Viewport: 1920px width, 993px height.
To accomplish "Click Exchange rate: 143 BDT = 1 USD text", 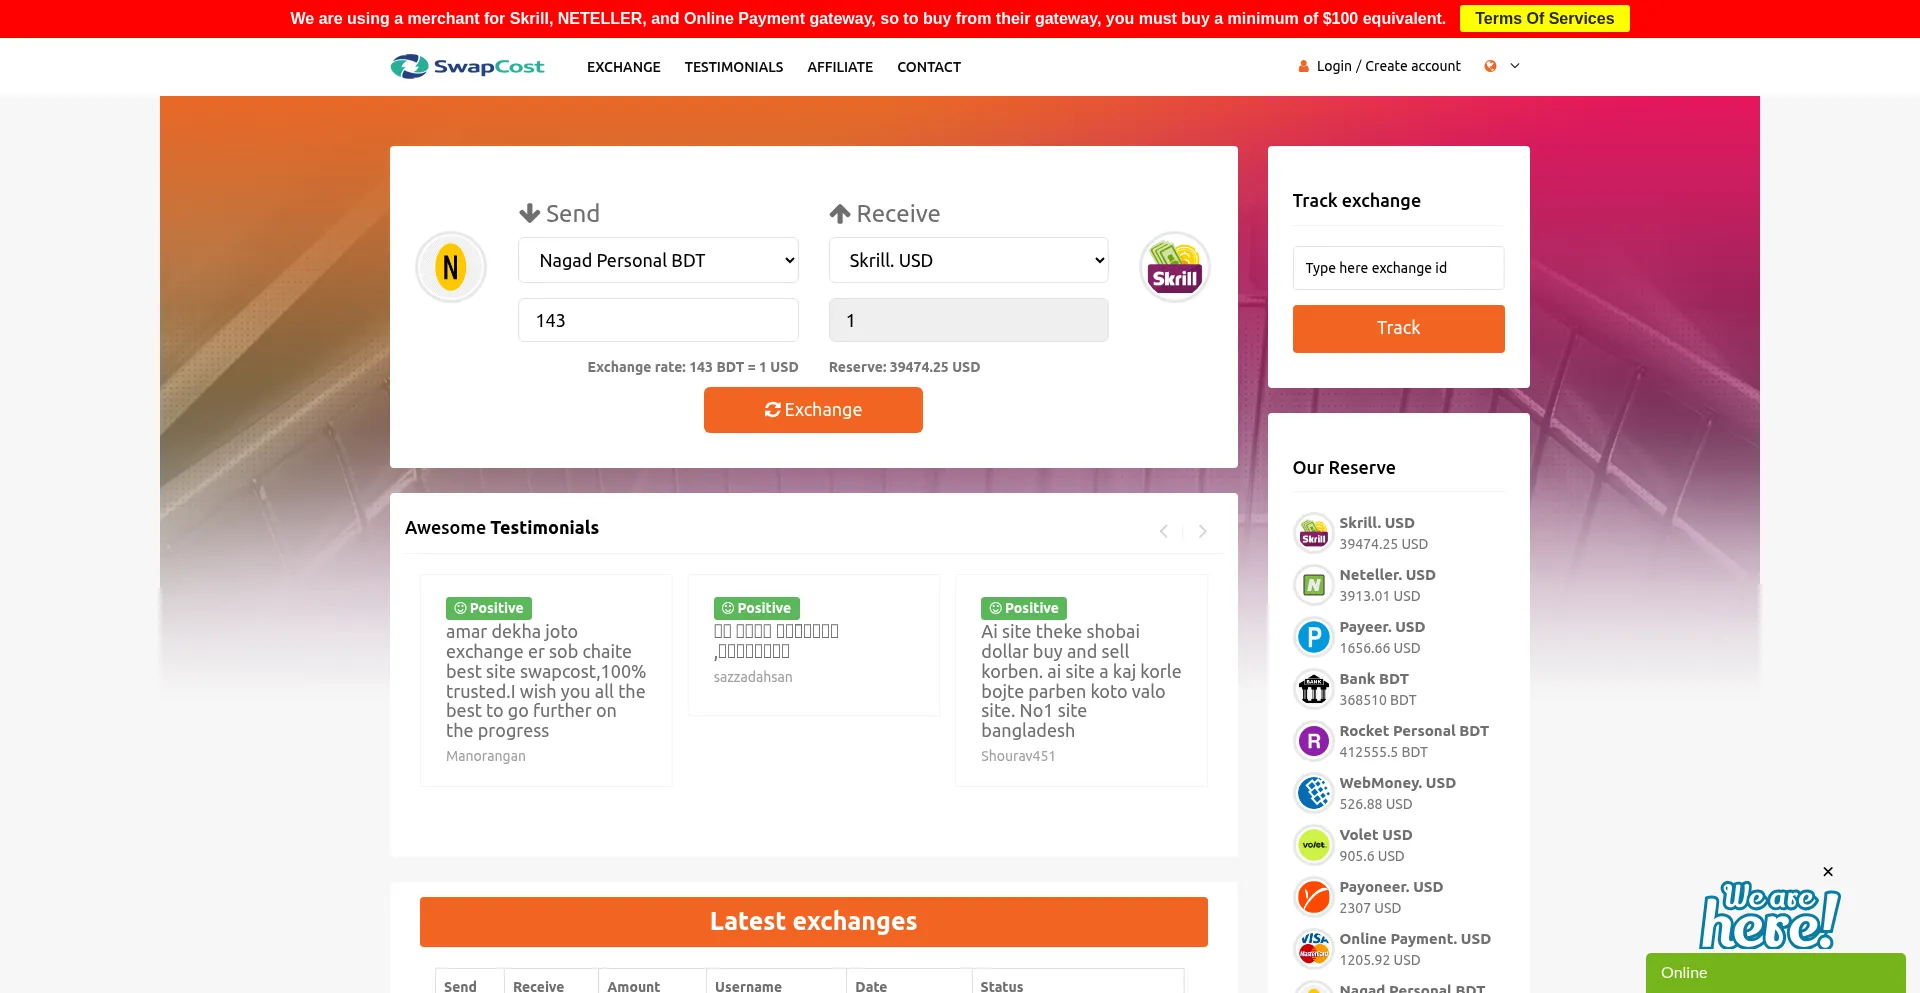I will (693, 367).
